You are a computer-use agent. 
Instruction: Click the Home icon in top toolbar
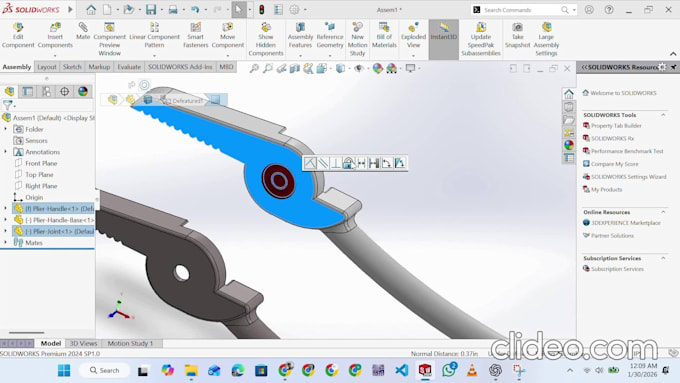coord(91,10)
